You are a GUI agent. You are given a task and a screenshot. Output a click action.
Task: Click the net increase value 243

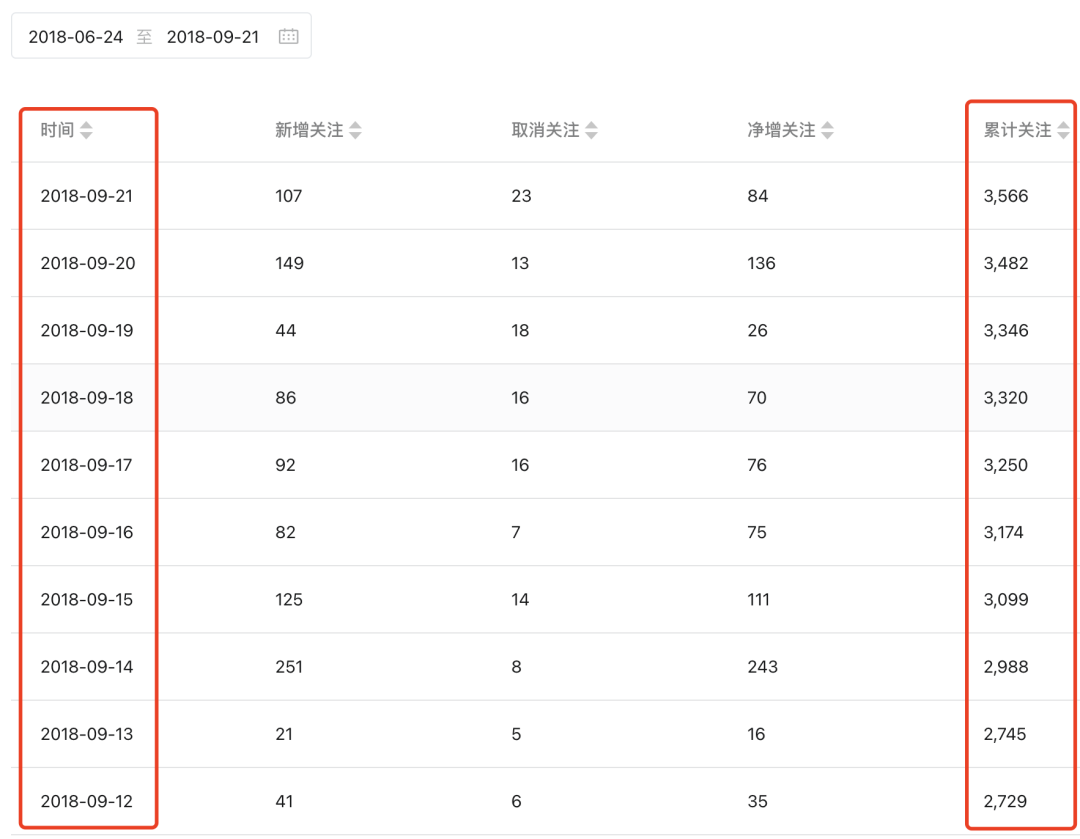pyautogui.click(x=762, y=667)
